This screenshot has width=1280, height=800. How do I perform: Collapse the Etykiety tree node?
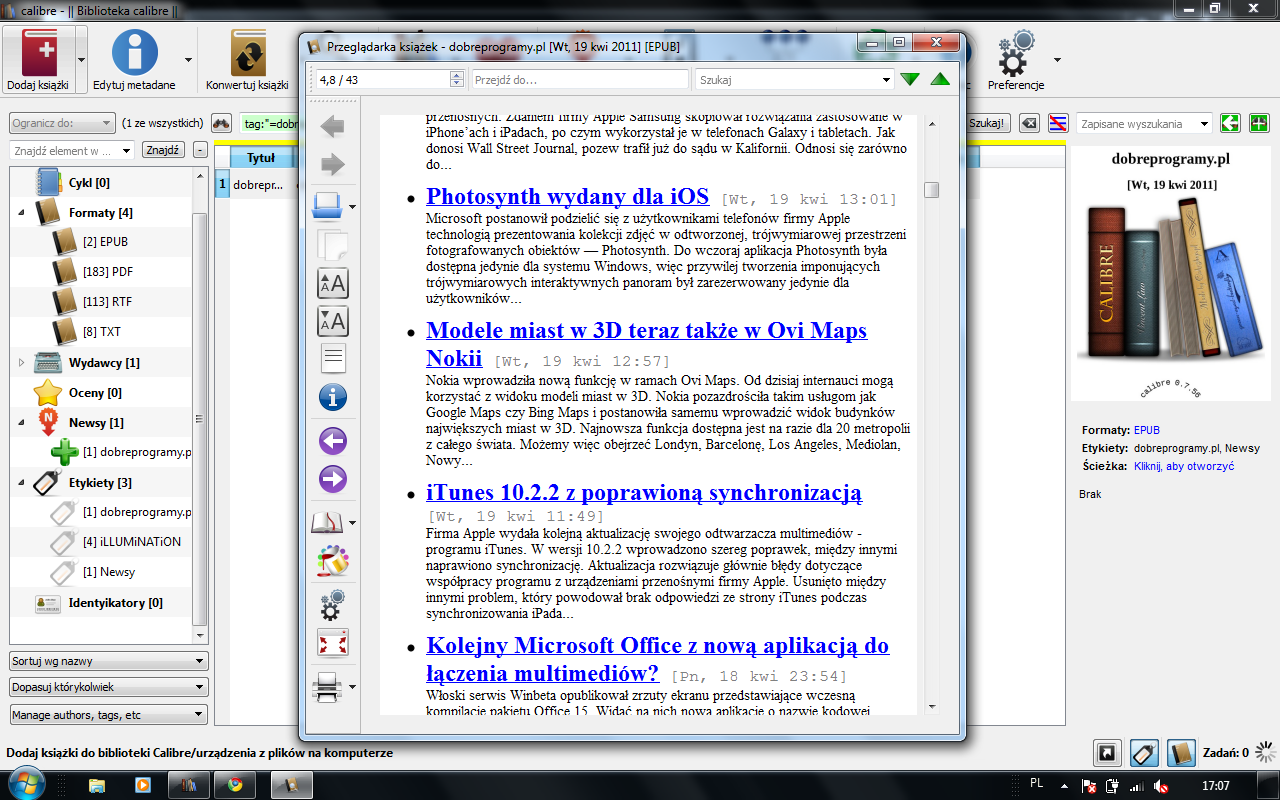tap(22, 483)
